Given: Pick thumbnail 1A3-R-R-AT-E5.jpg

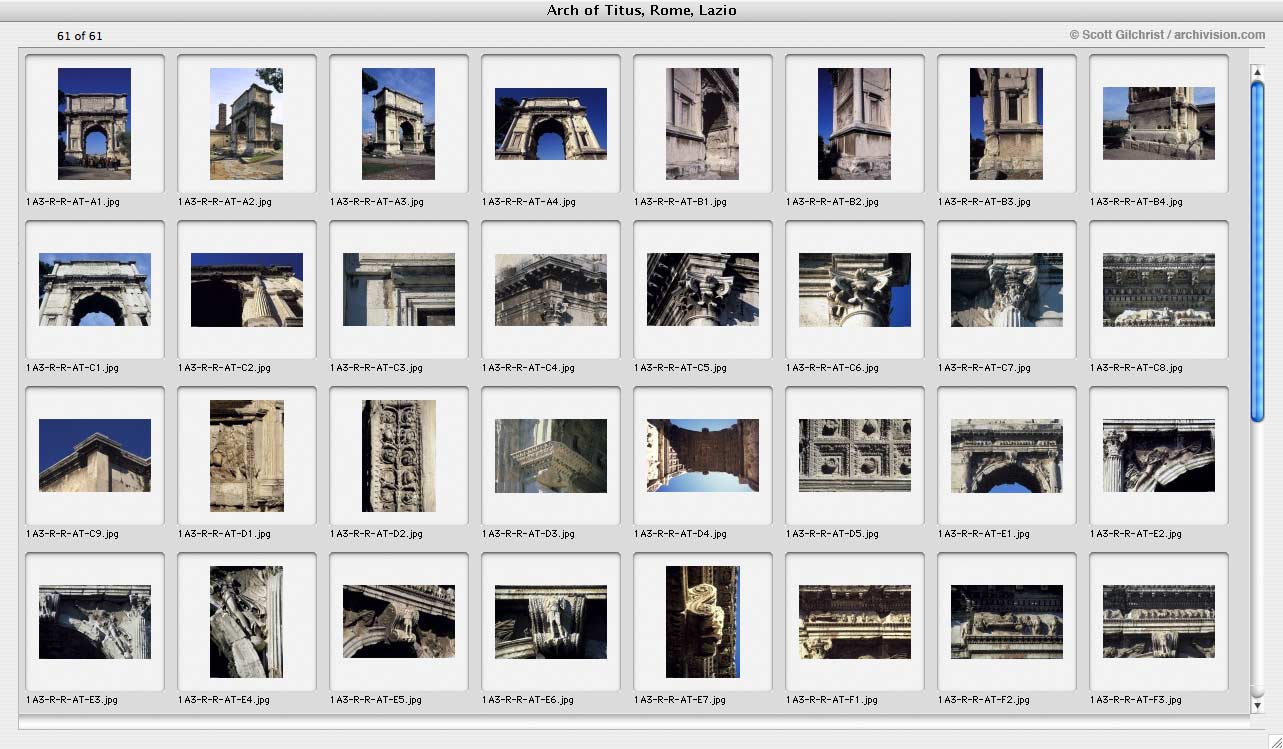Looking at the screenshot, I should [399, 622].
